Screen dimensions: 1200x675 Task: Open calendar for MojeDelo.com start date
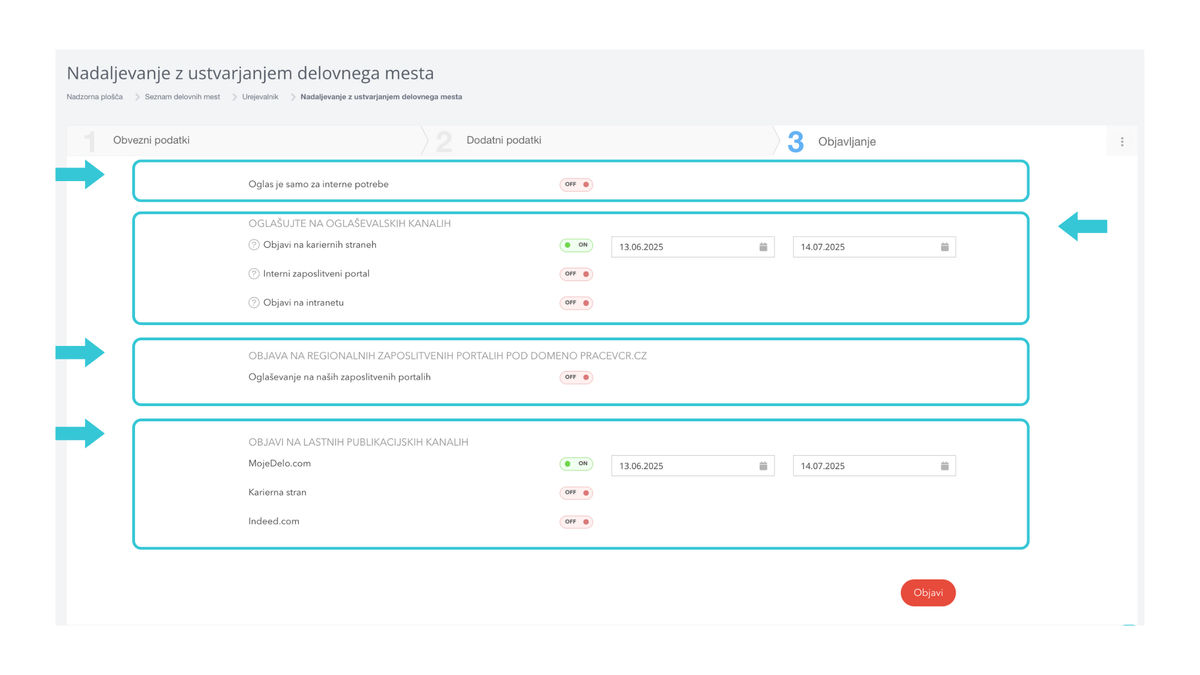tap(763, 466)
